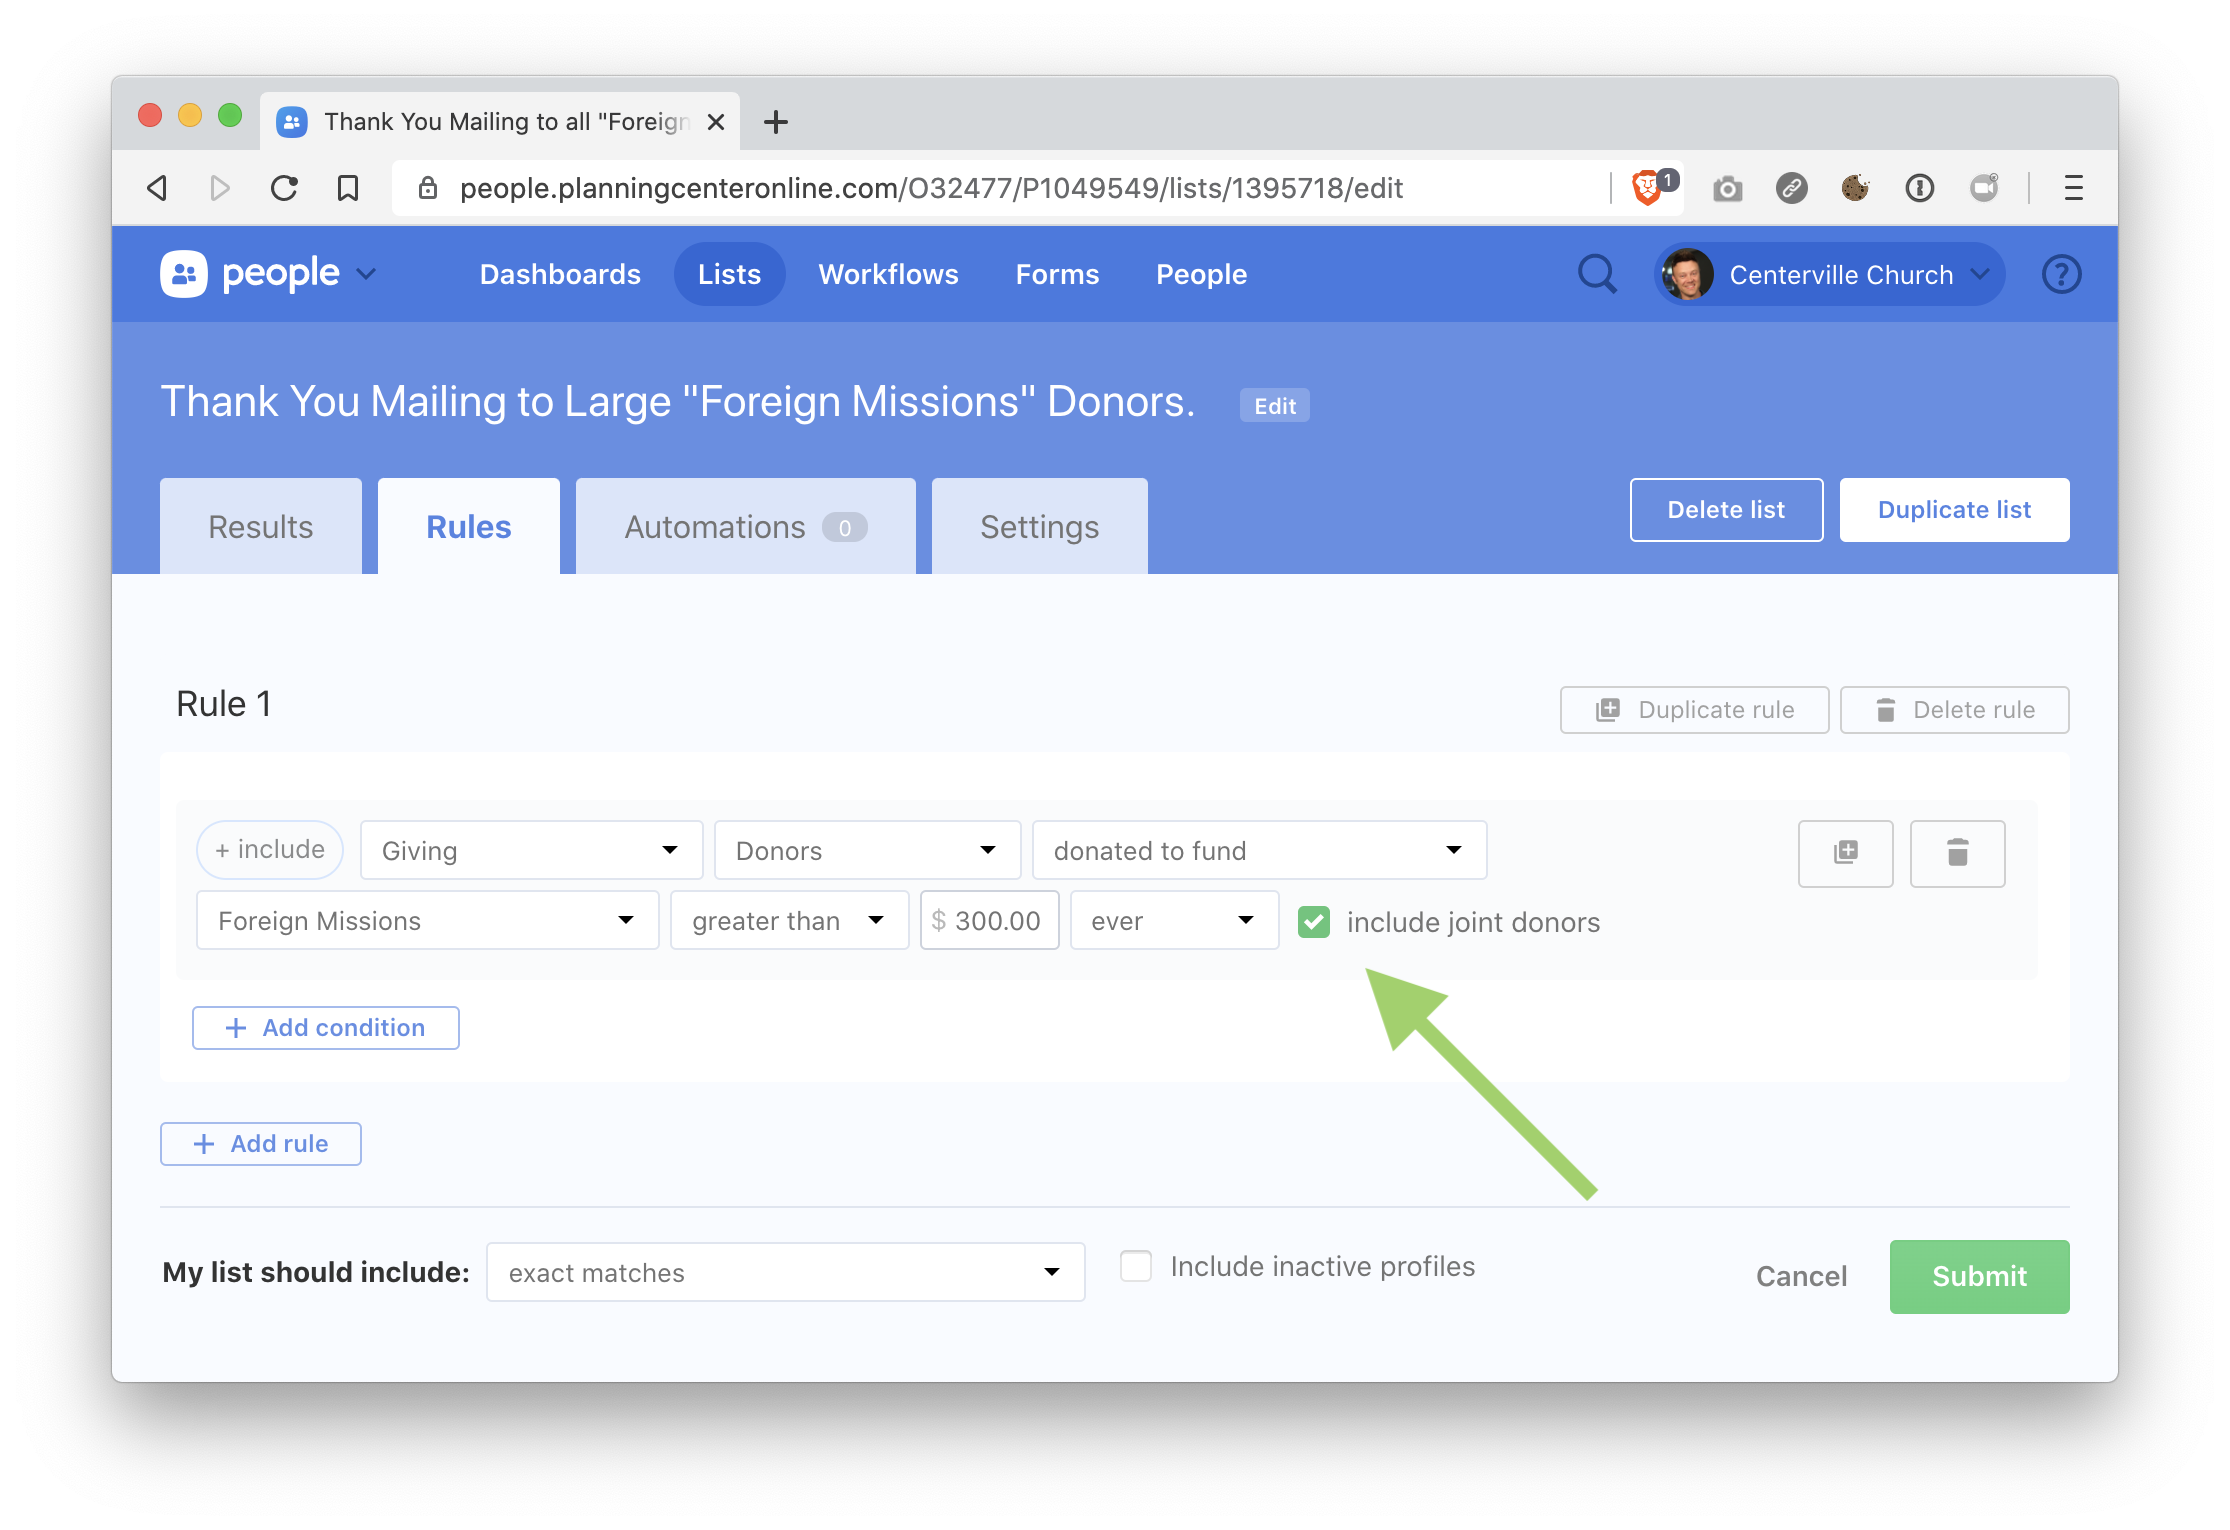Click the trash icon to delete condition

tap(1957, 853)
